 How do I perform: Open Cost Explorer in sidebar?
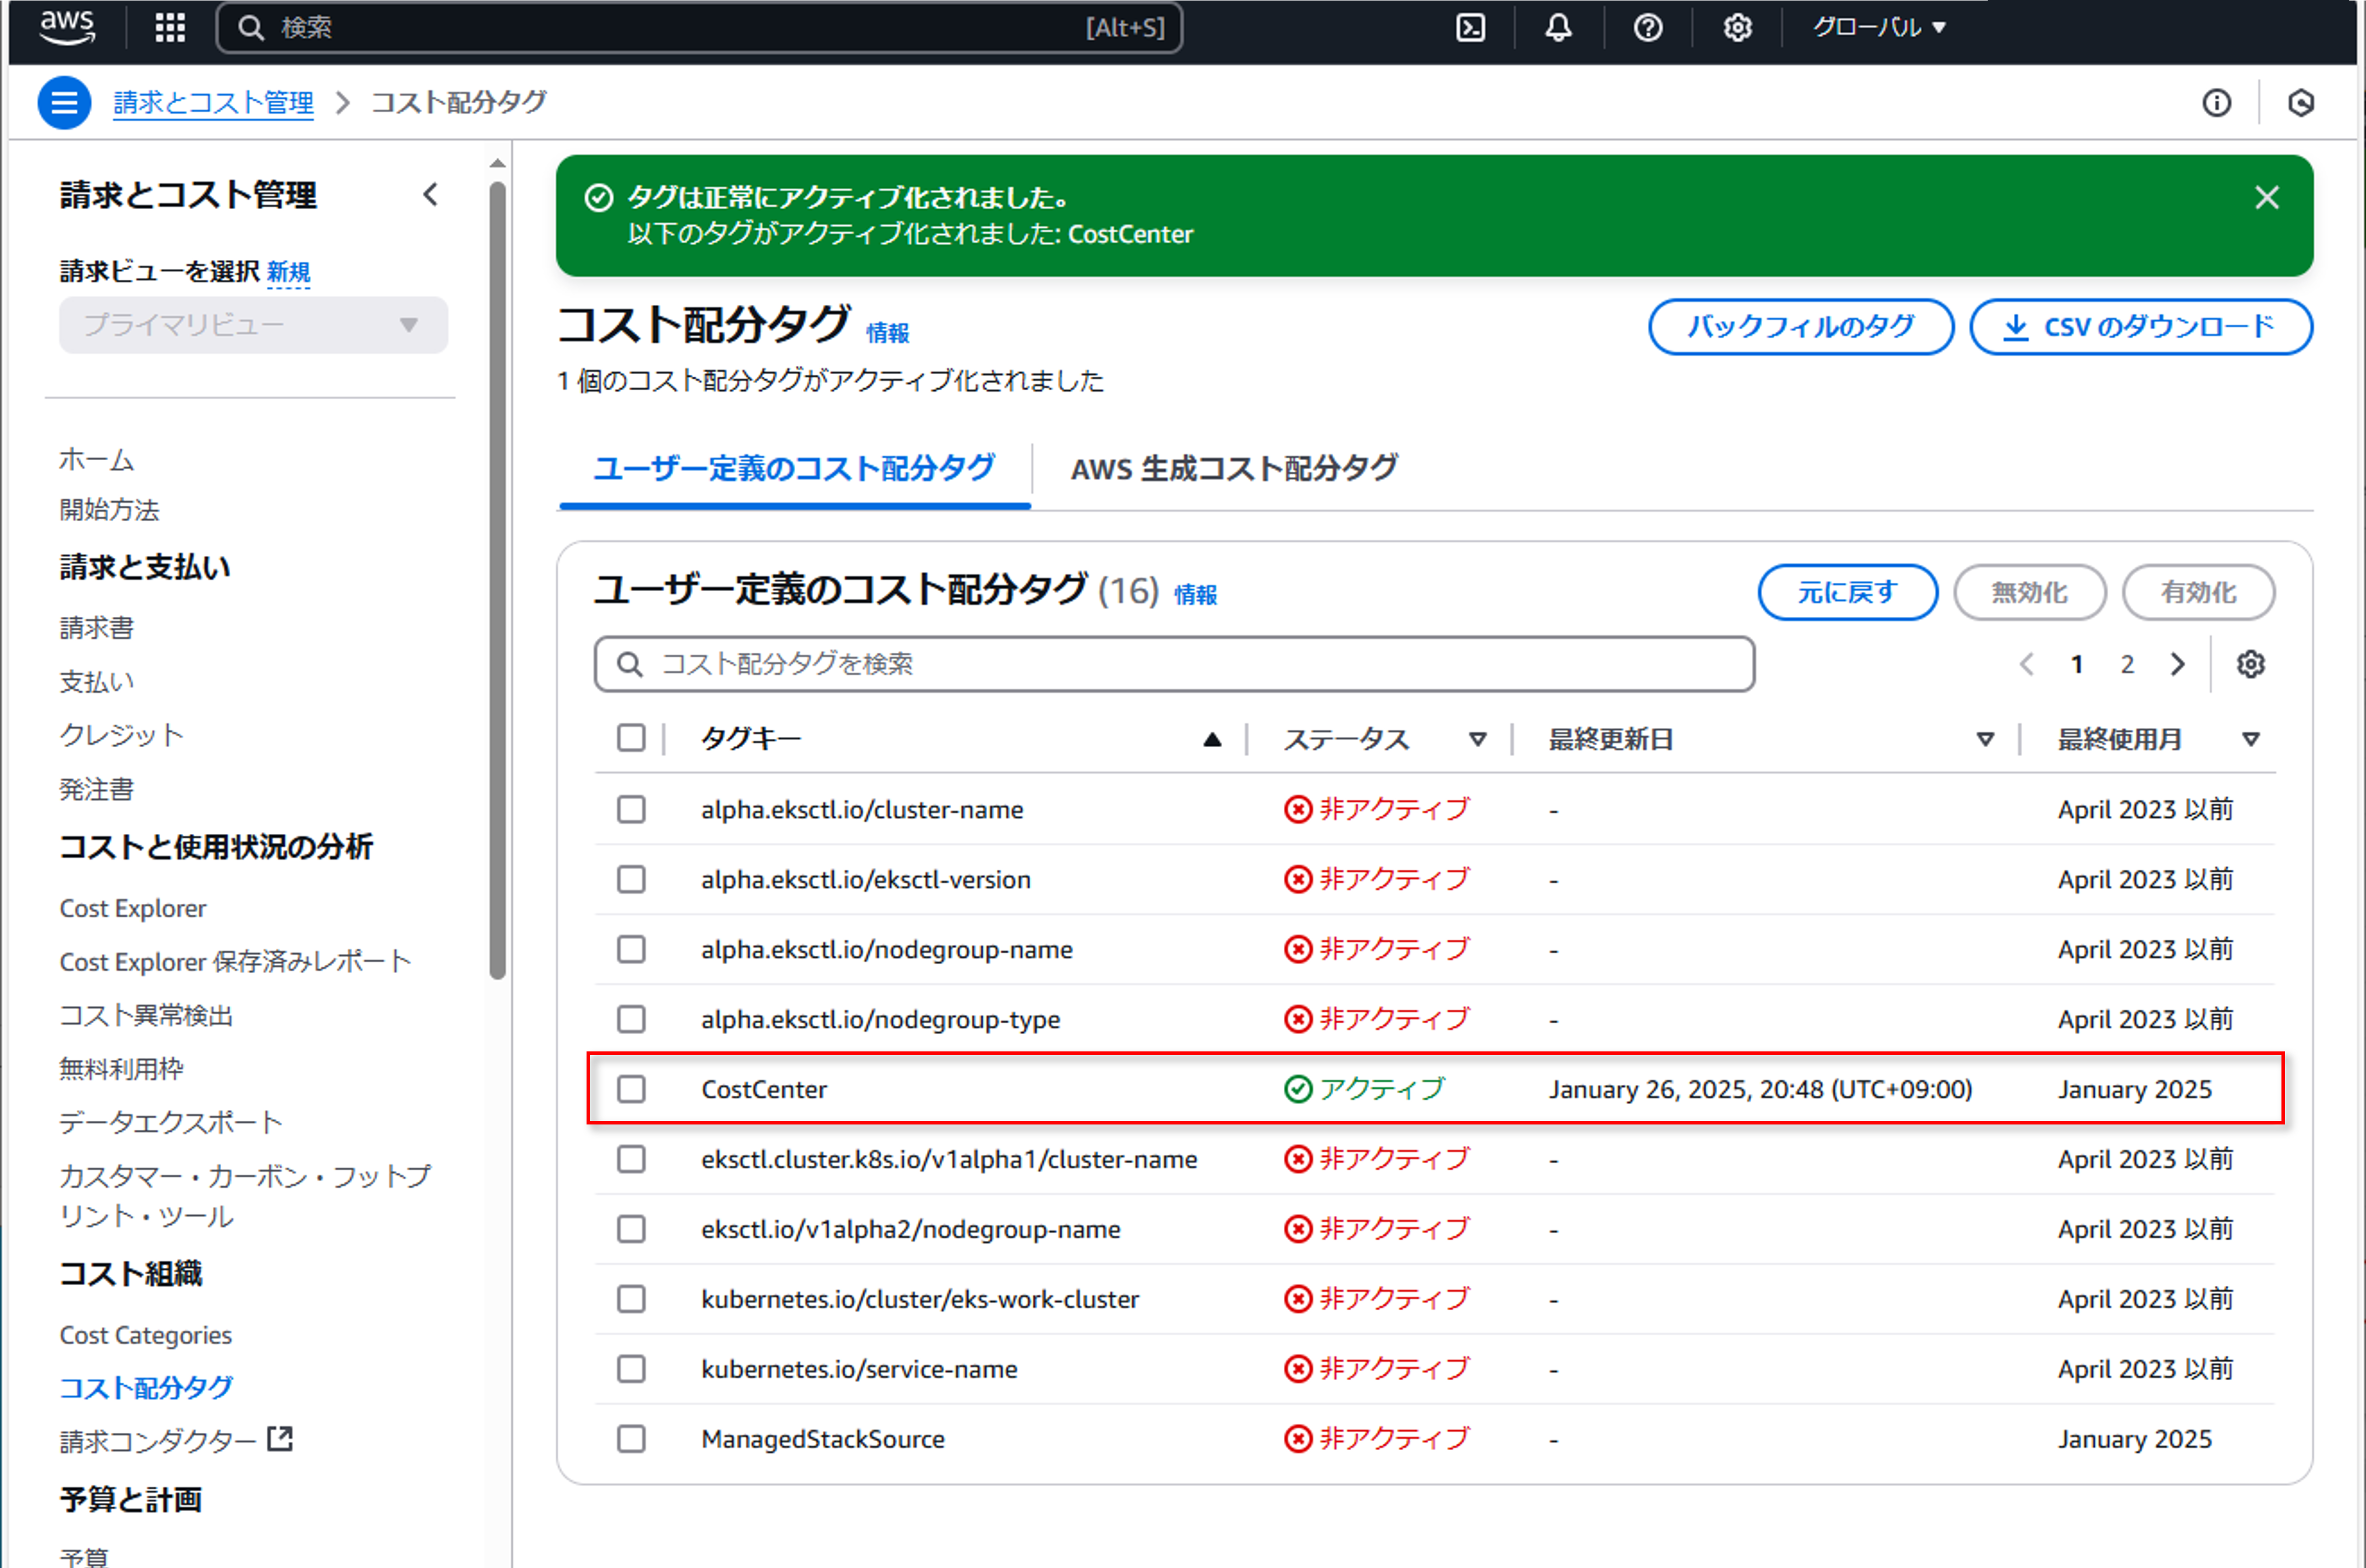click(x=133, y=908)
